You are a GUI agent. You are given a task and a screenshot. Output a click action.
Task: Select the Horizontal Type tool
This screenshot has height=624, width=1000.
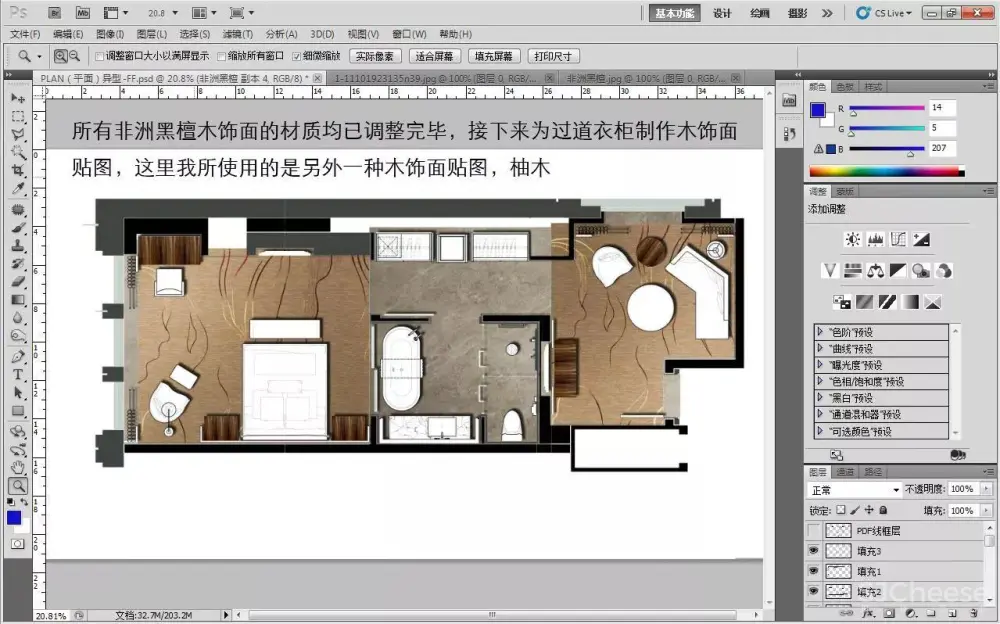click(x=18, y=375)
